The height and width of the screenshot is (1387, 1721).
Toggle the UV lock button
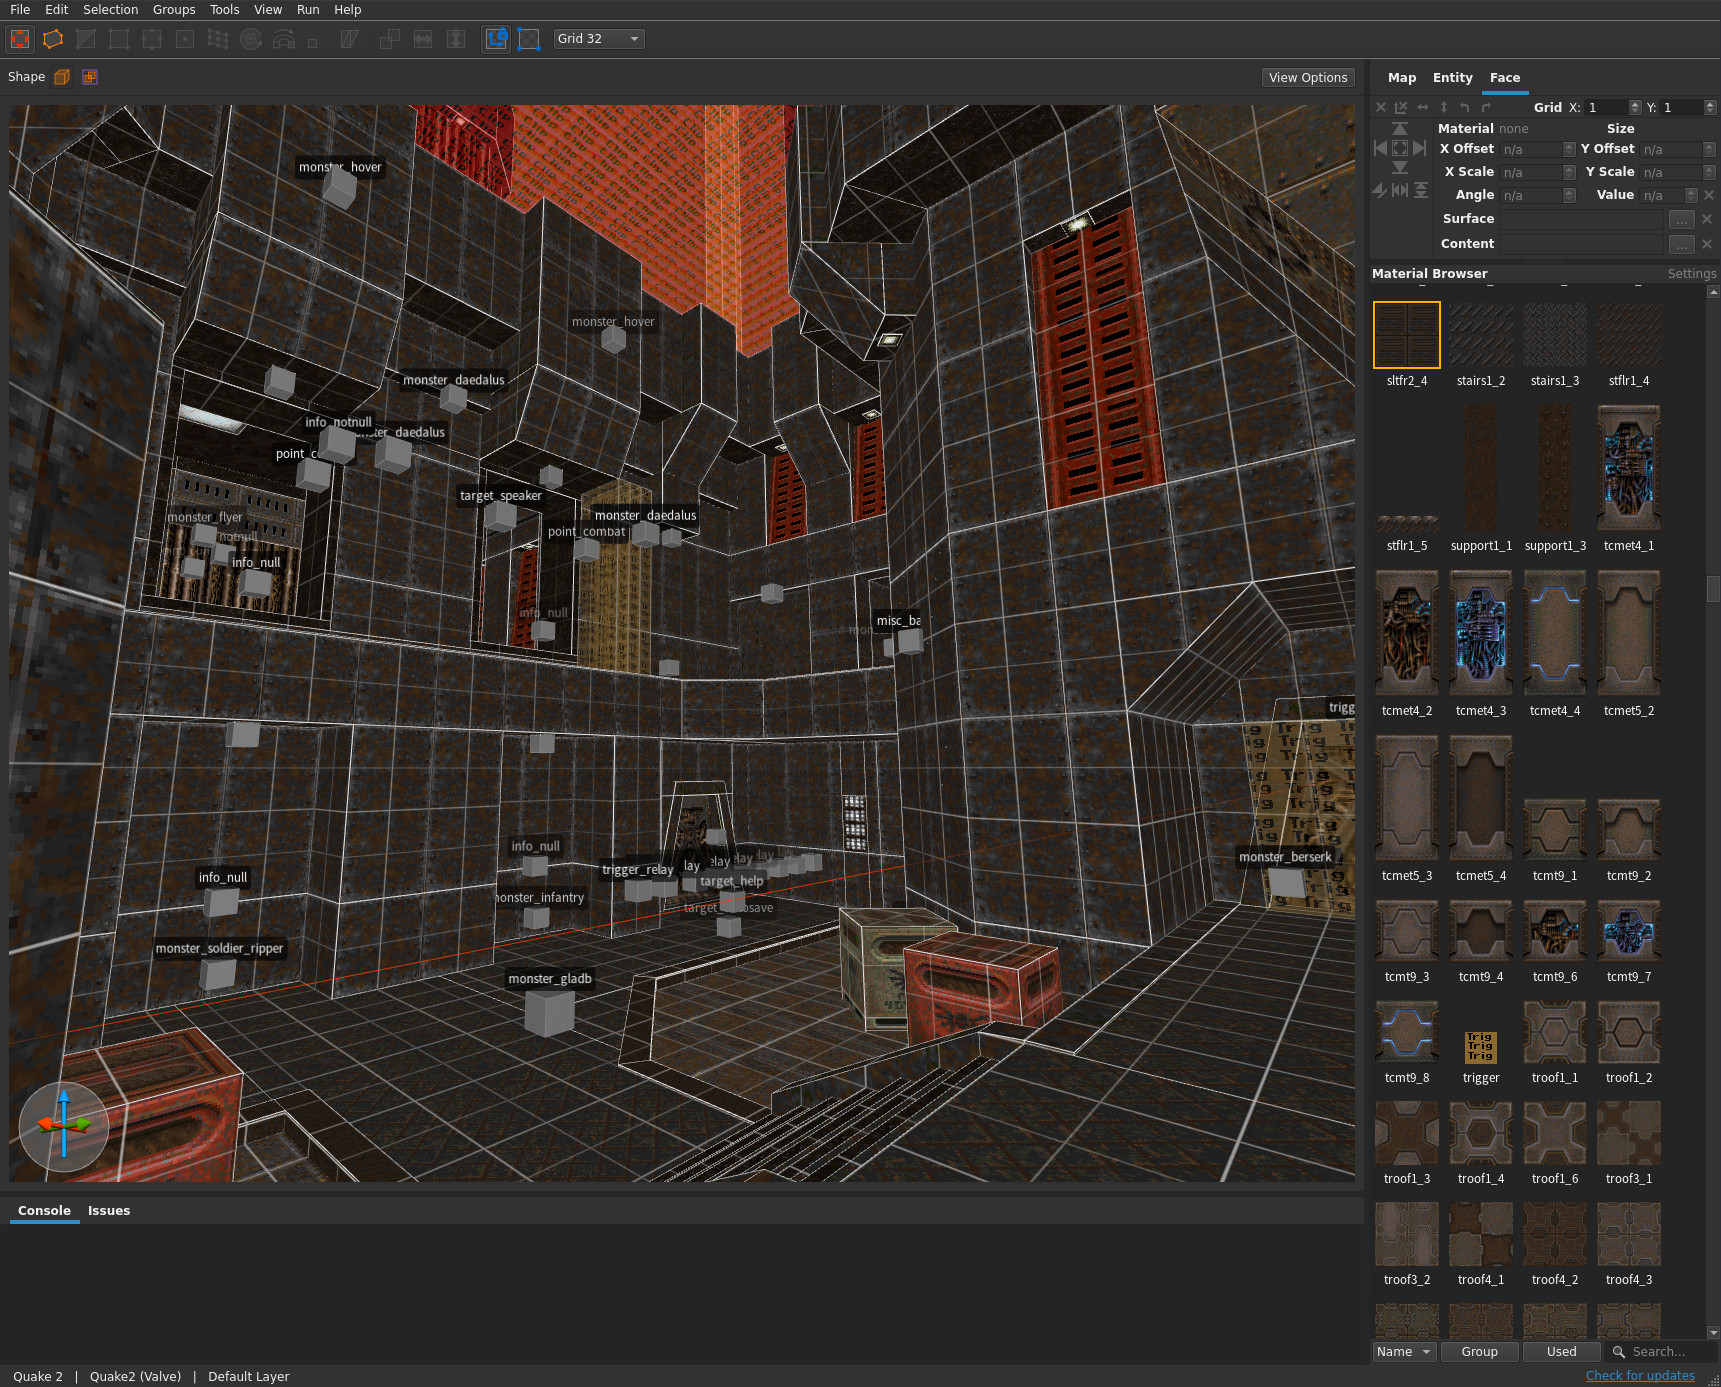pyautogui.click(x=529, y=39)
